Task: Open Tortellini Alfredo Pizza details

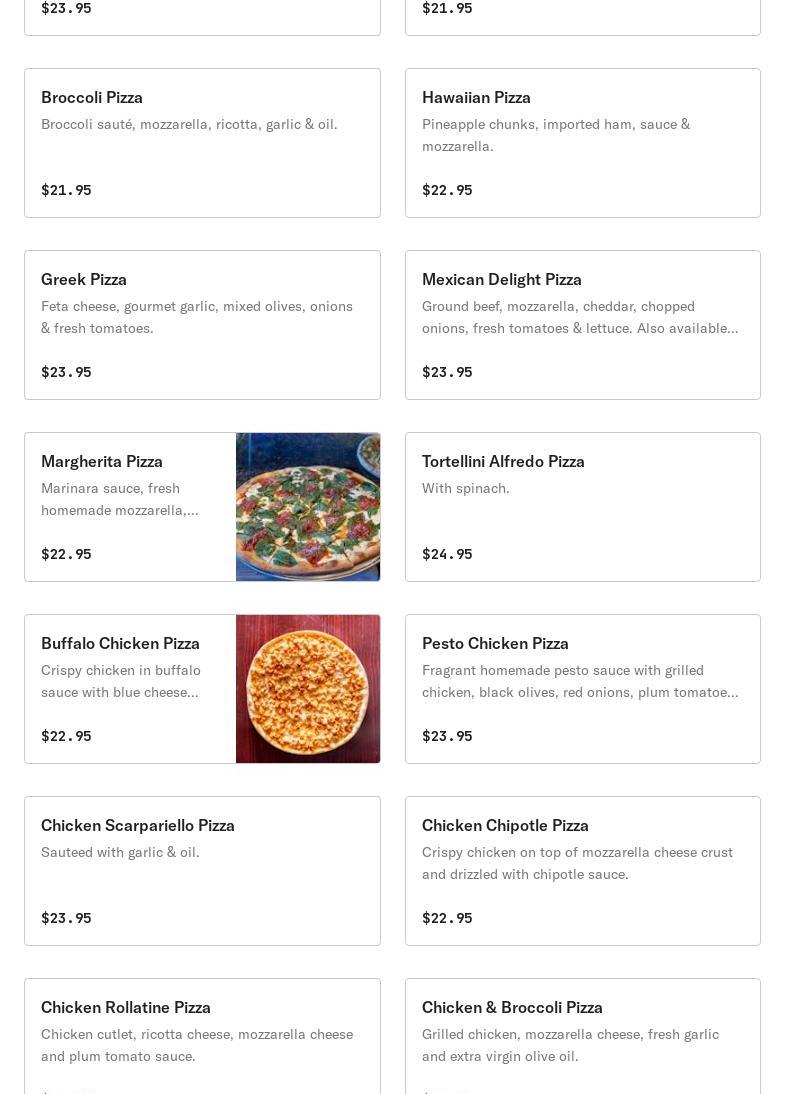Action: [583, 507]
